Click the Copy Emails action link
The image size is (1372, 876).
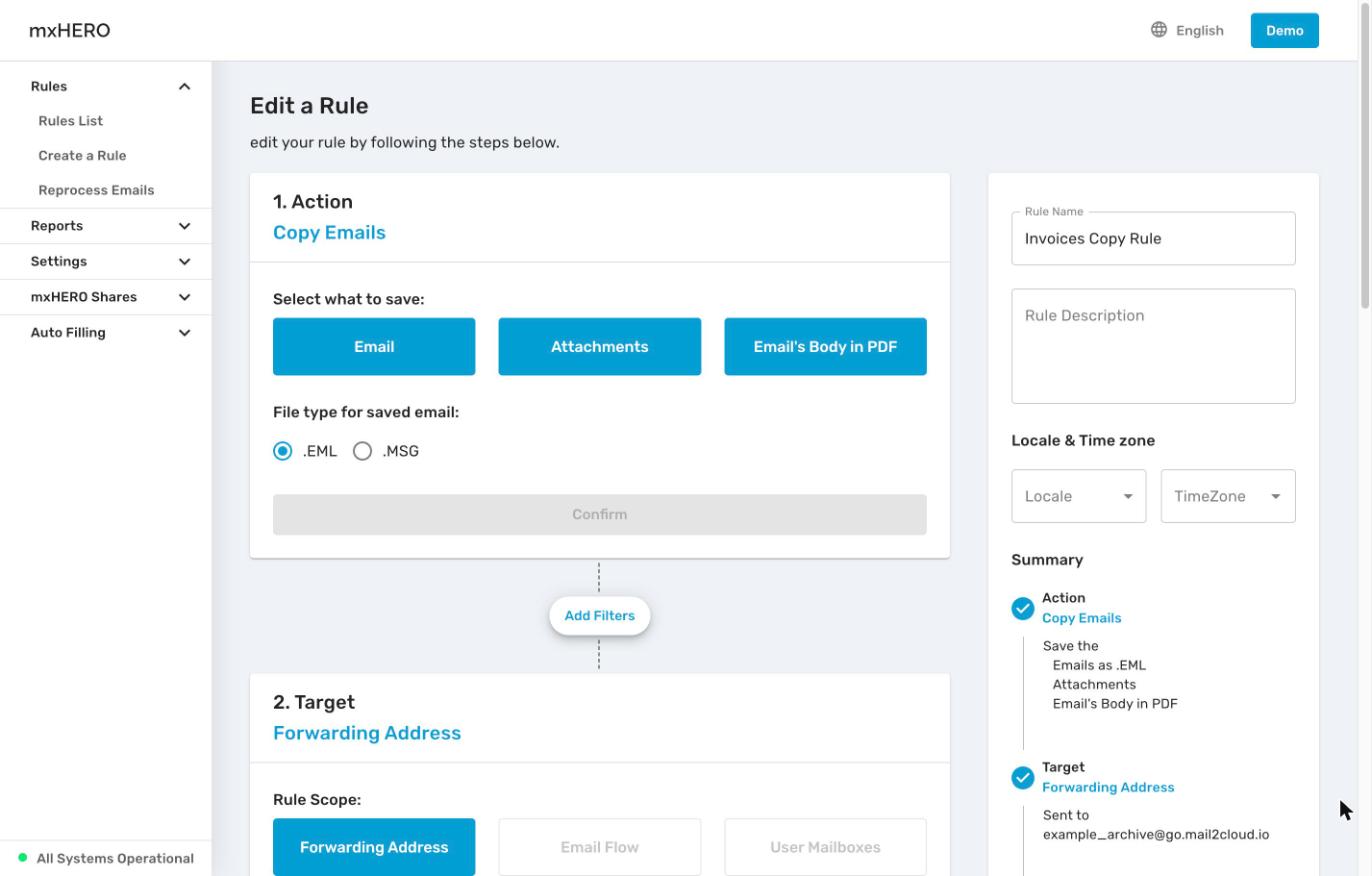pyautogui.click(x=329, y=232)
